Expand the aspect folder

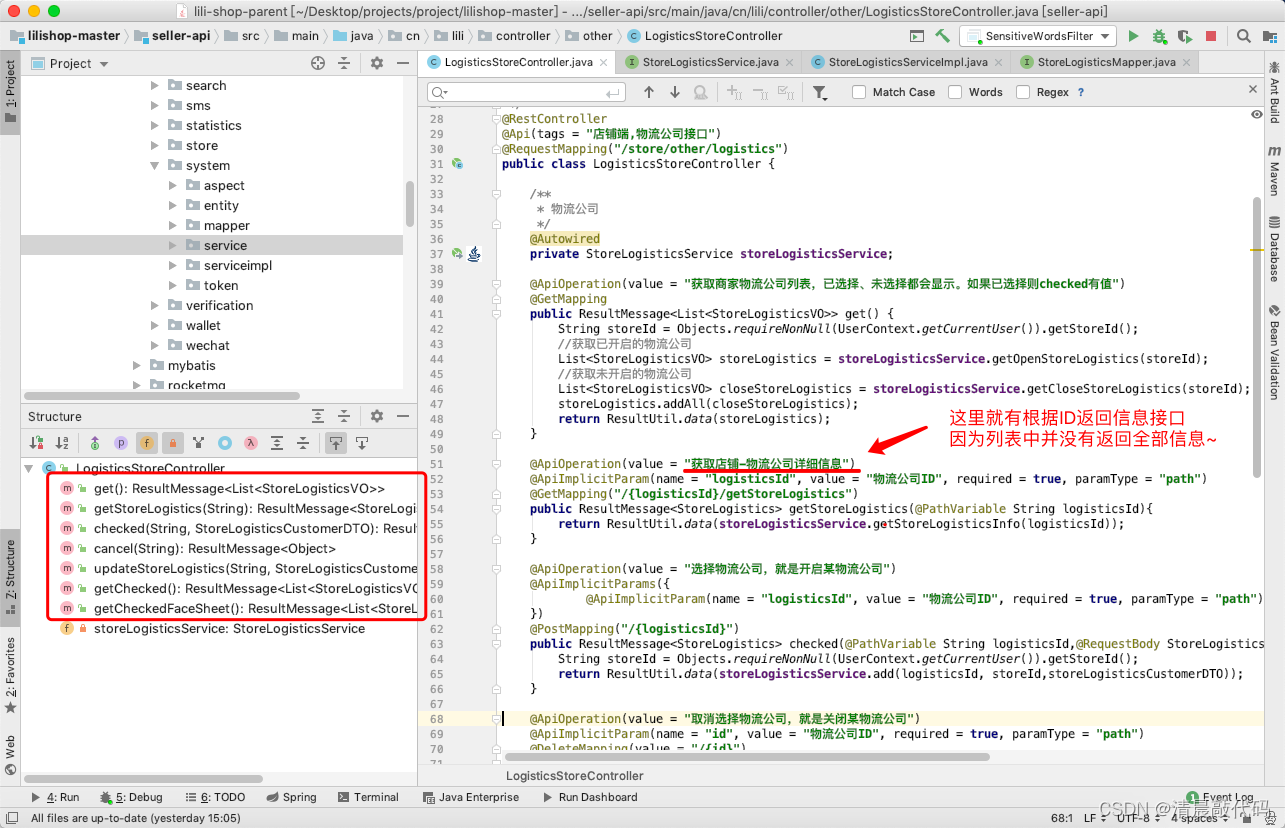pos(173,186)
